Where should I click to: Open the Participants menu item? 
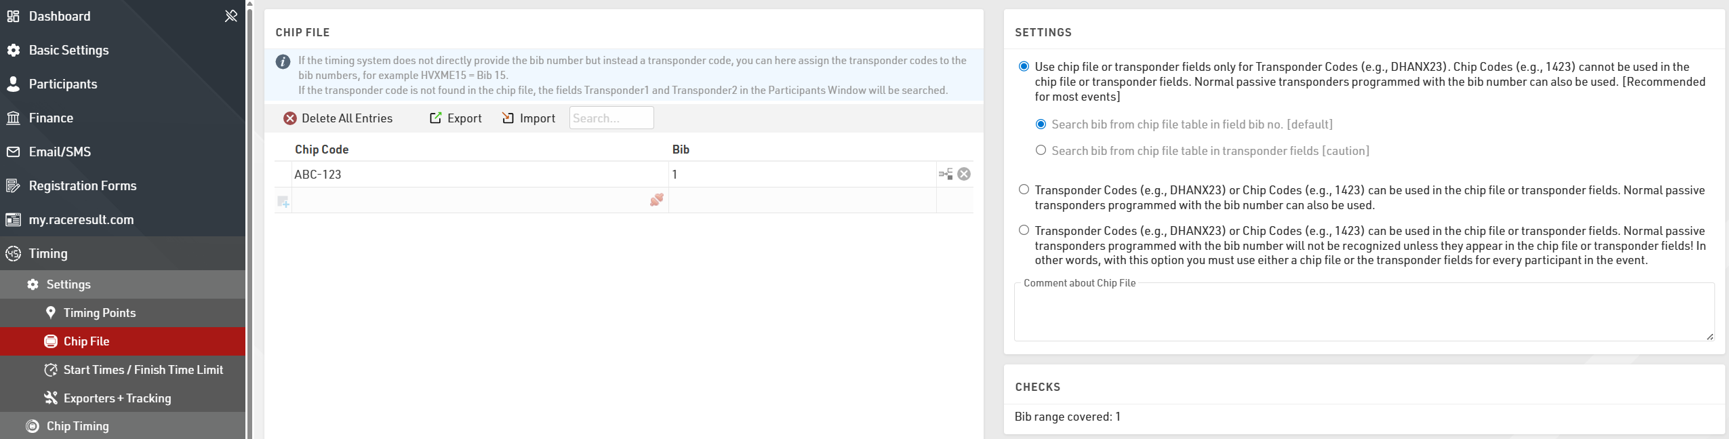pyautogui.click(x=62, y=84)
